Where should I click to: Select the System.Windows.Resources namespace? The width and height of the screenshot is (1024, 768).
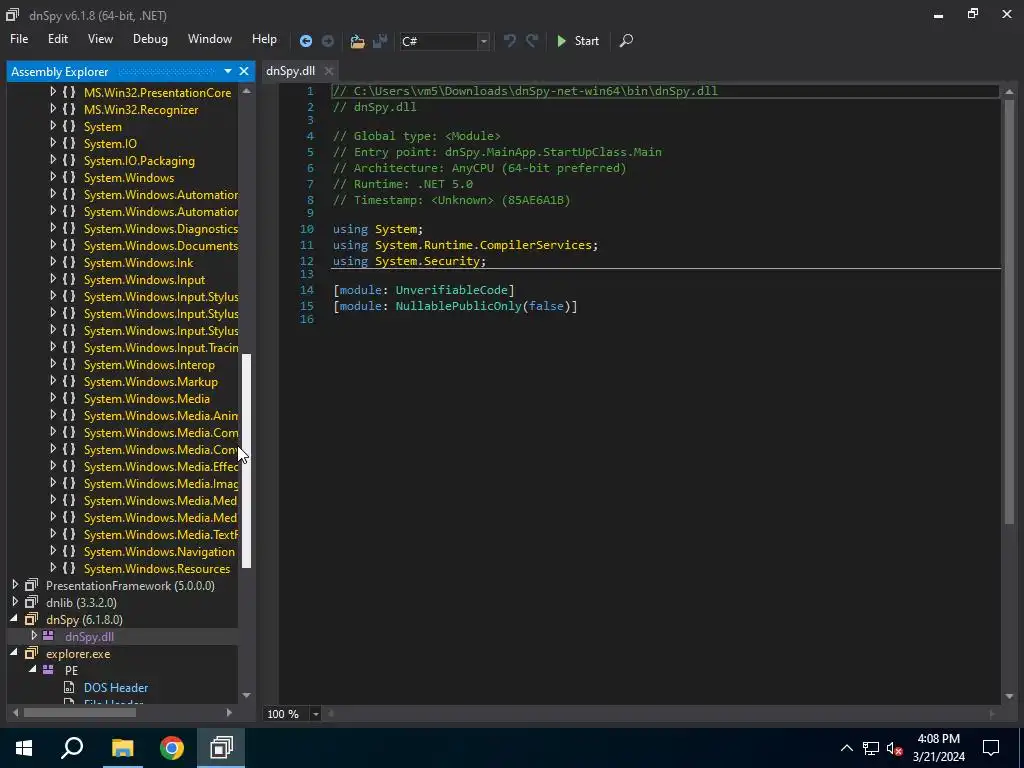coord(157,569)
